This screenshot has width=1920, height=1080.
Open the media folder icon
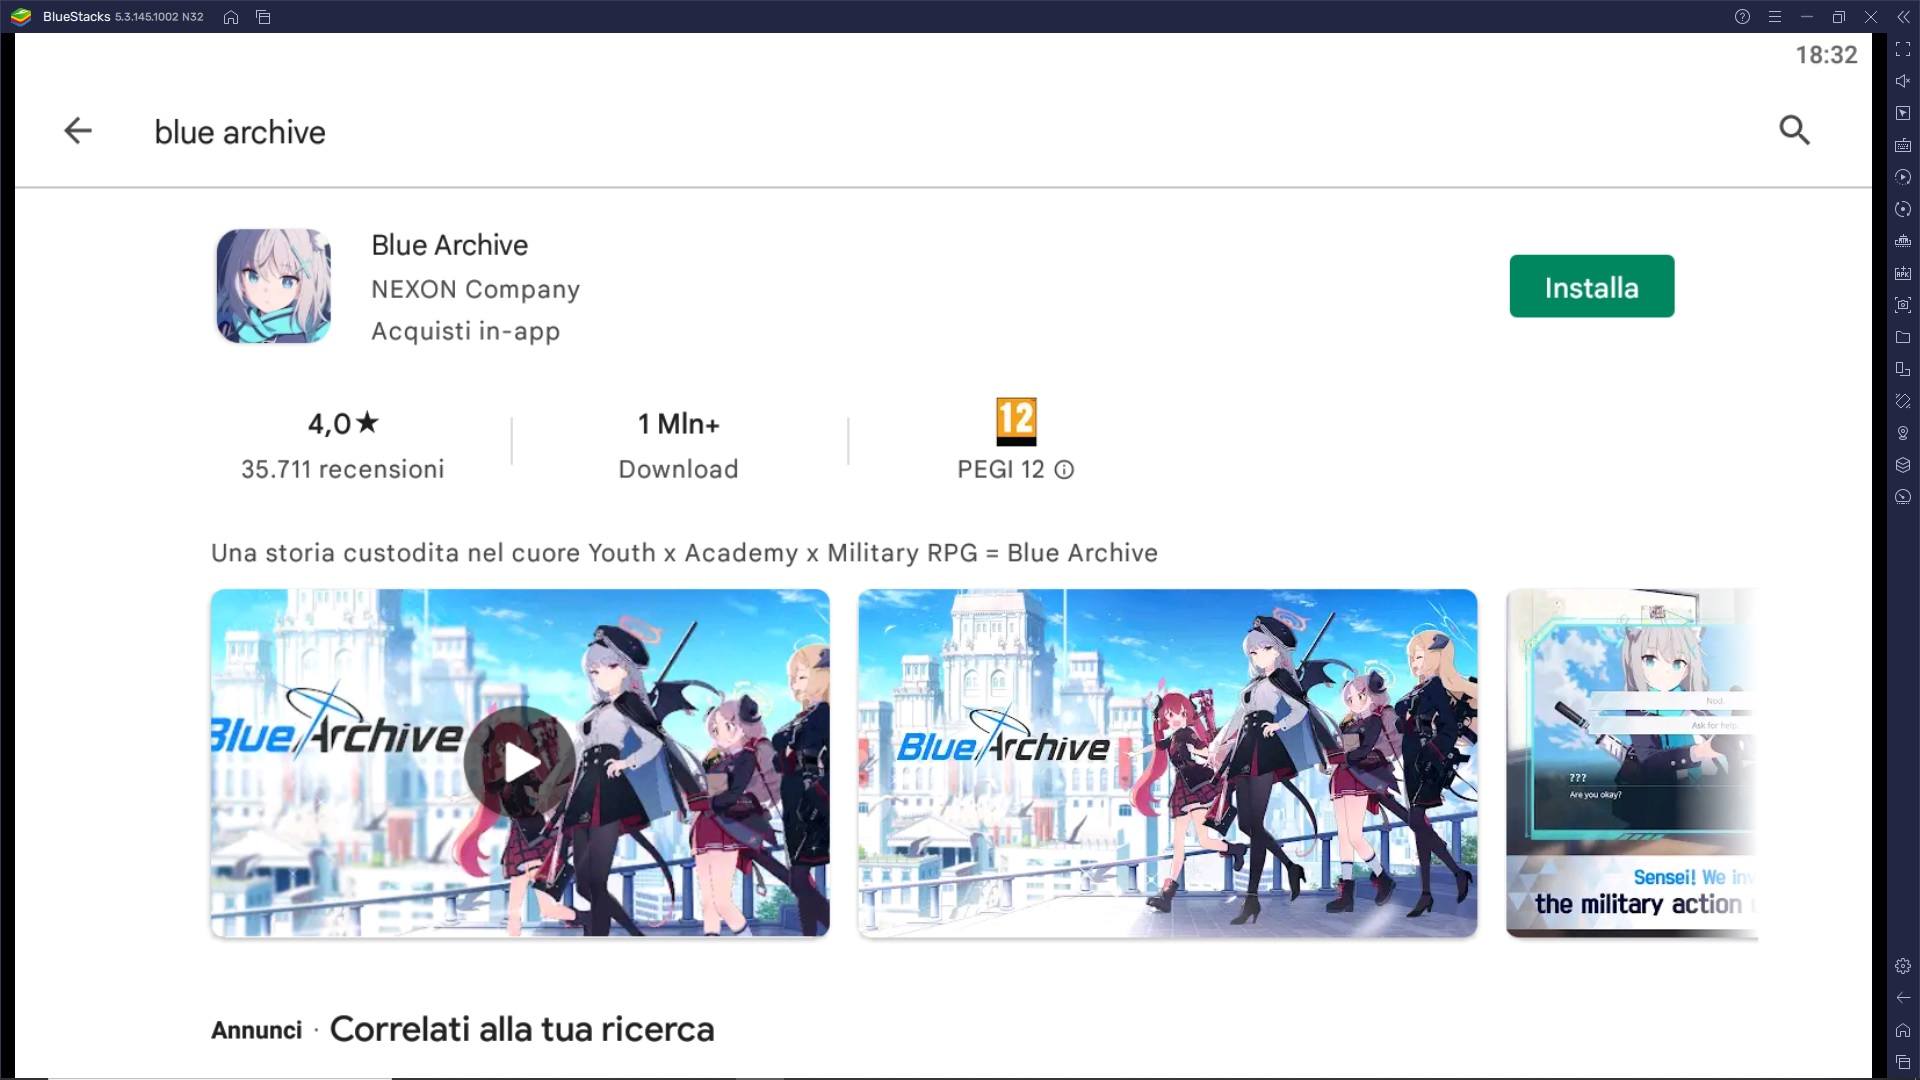1903,337
